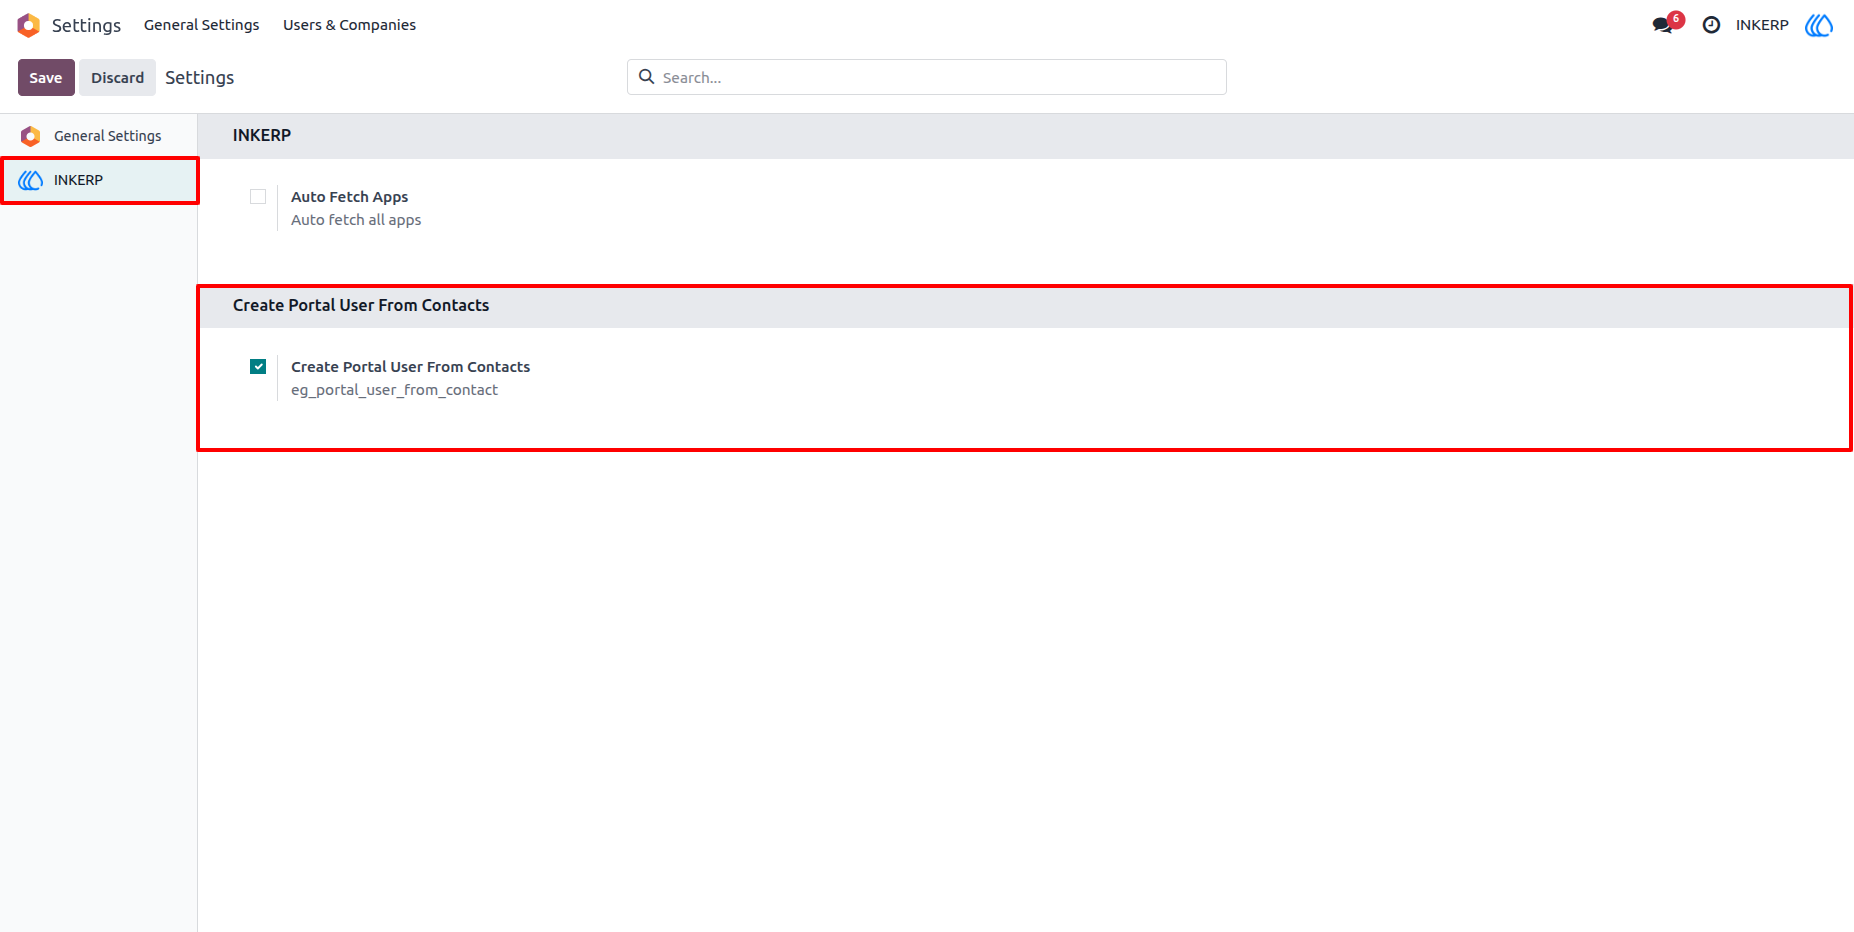Click the General Settings sidebar hexagon icon

[x=31, y=136]
